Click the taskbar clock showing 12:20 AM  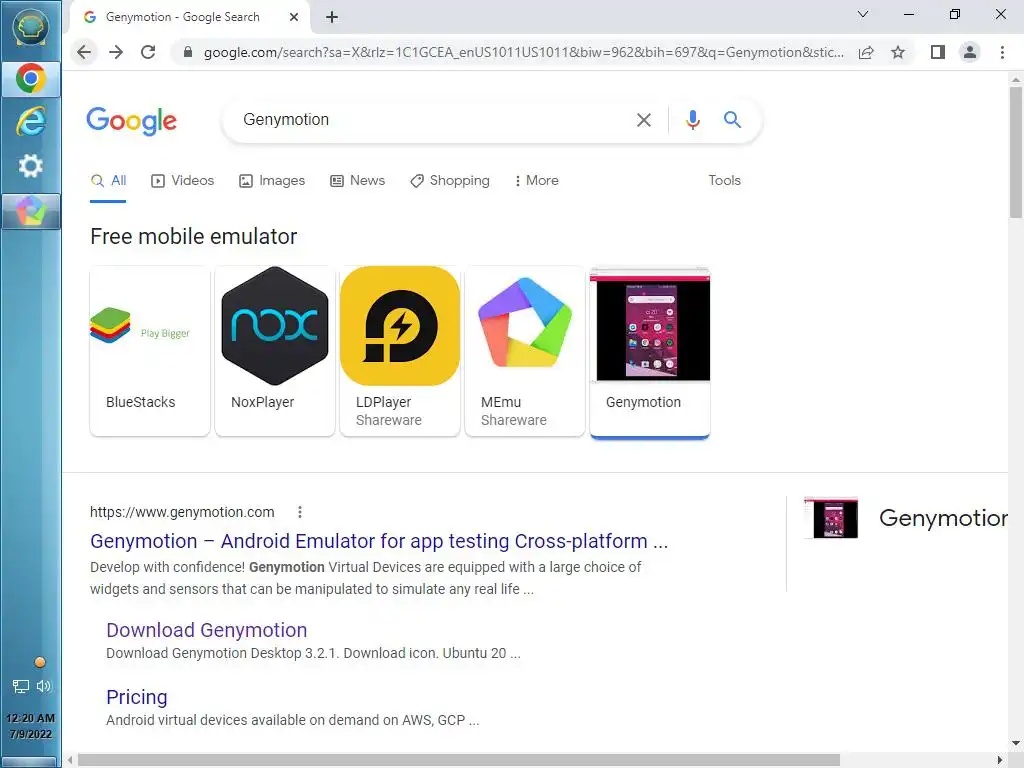[31, 726]
